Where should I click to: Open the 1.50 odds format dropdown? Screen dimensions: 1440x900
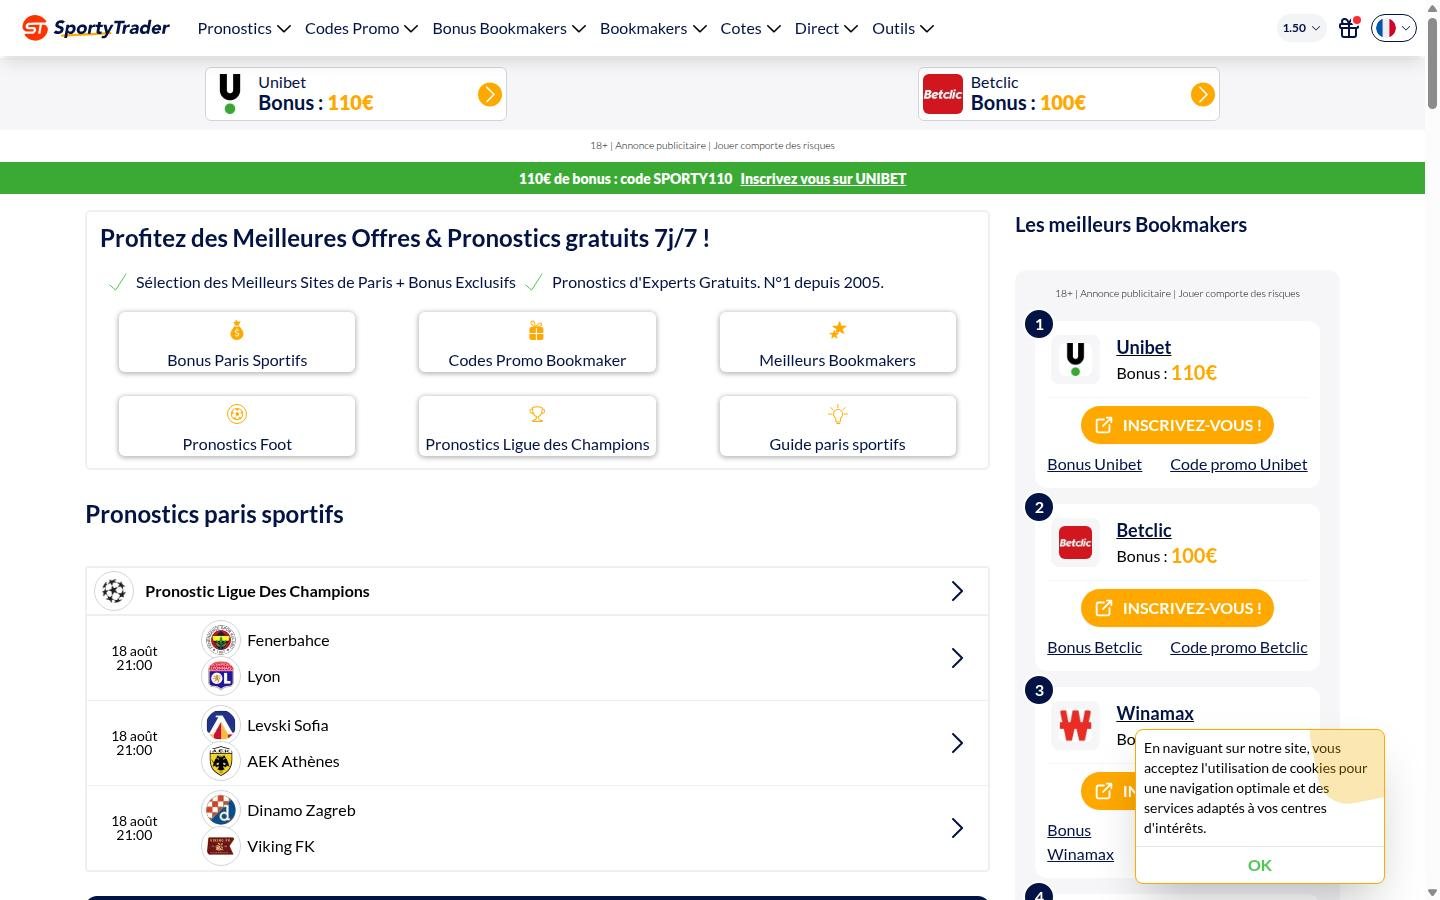[x=1301, y=28]
